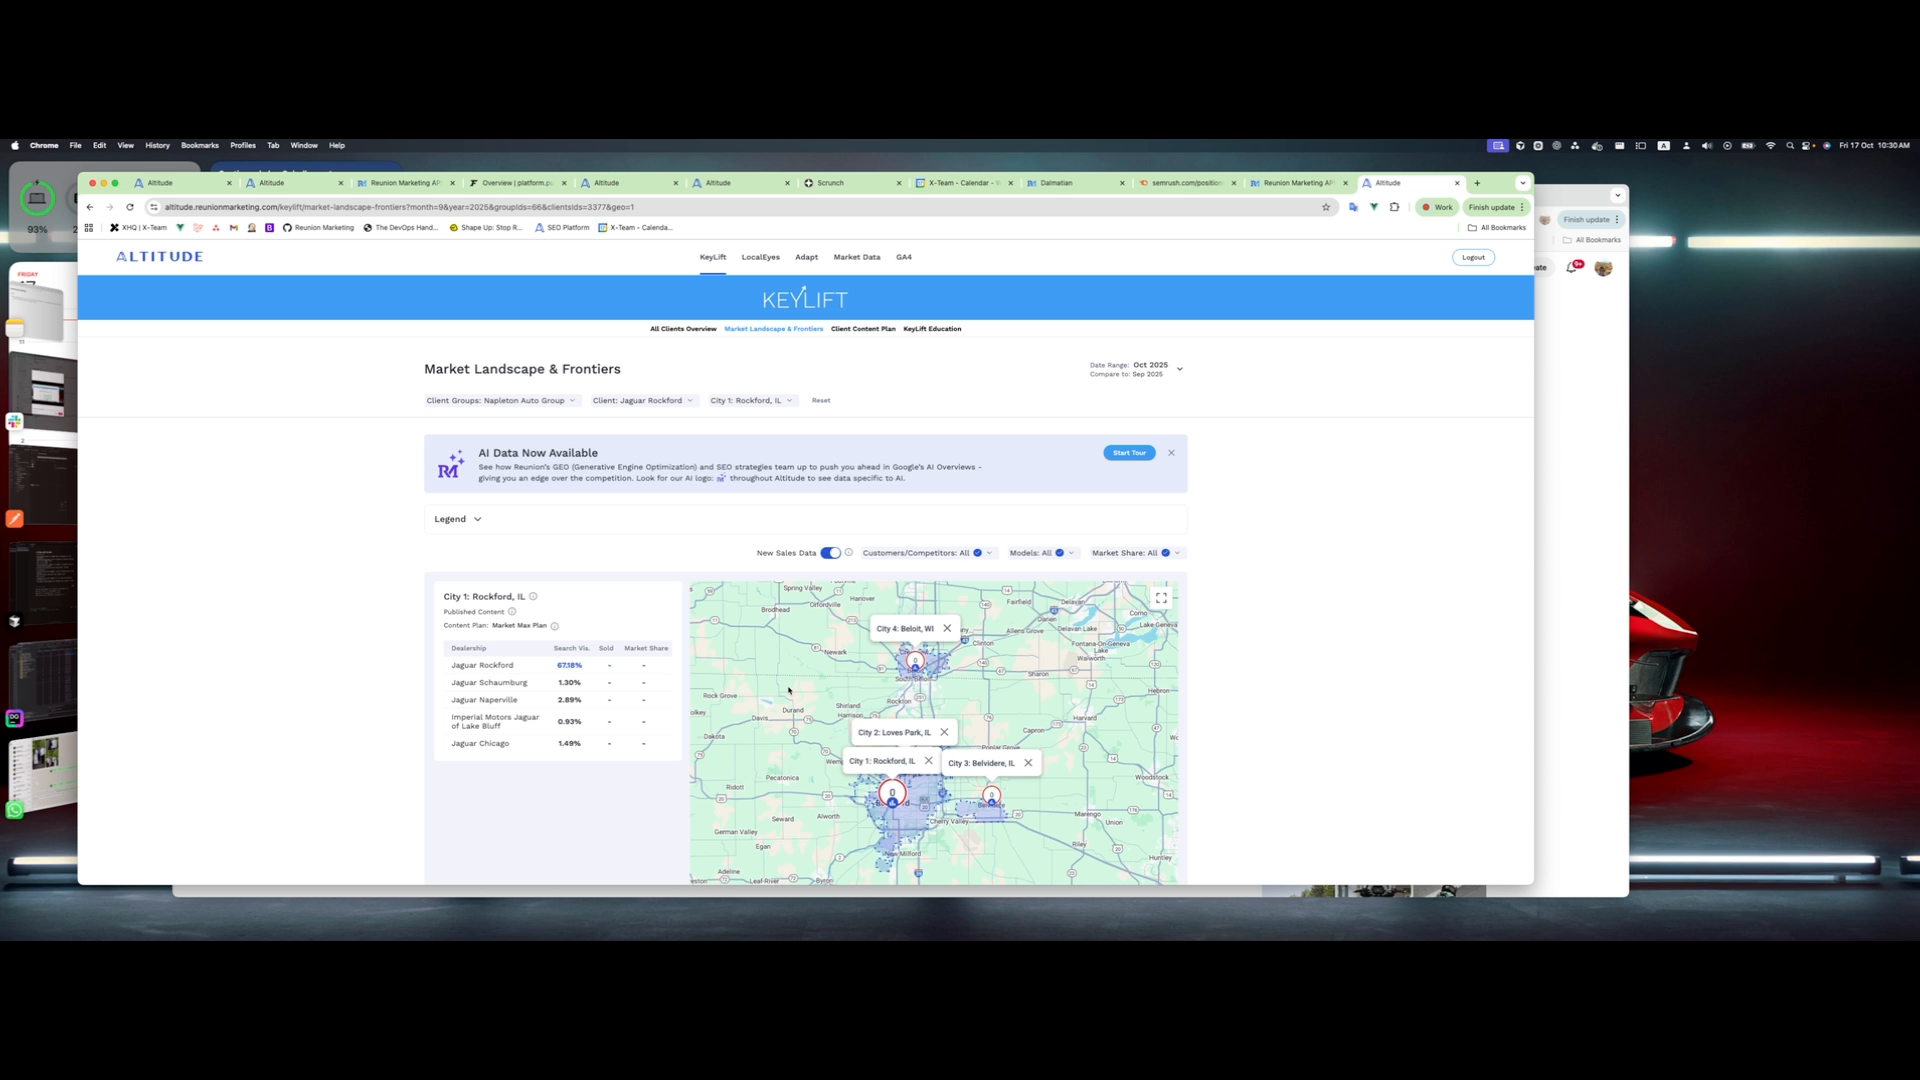Switch to the LocalEyes tab

[x=760, y=257]
